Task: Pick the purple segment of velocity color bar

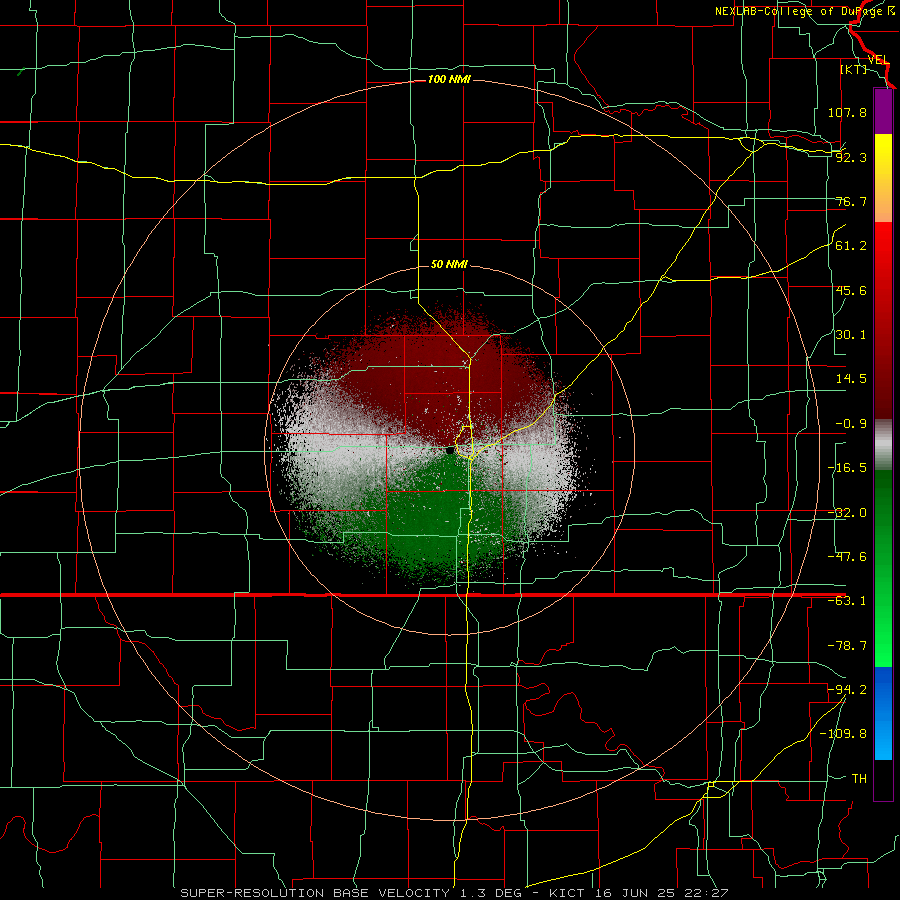Action: 883,111
